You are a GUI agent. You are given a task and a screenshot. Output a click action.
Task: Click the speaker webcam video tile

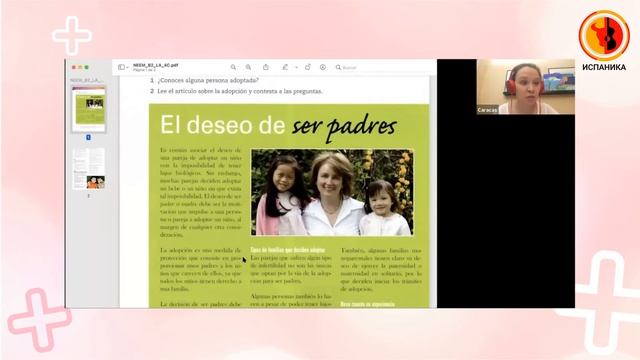click(x=526, y=87)
